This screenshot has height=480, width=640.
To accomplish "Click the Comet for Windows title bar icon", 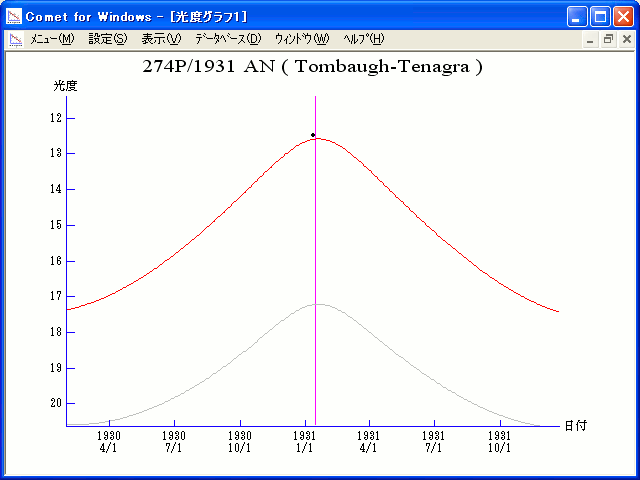I will click(15, 16).
